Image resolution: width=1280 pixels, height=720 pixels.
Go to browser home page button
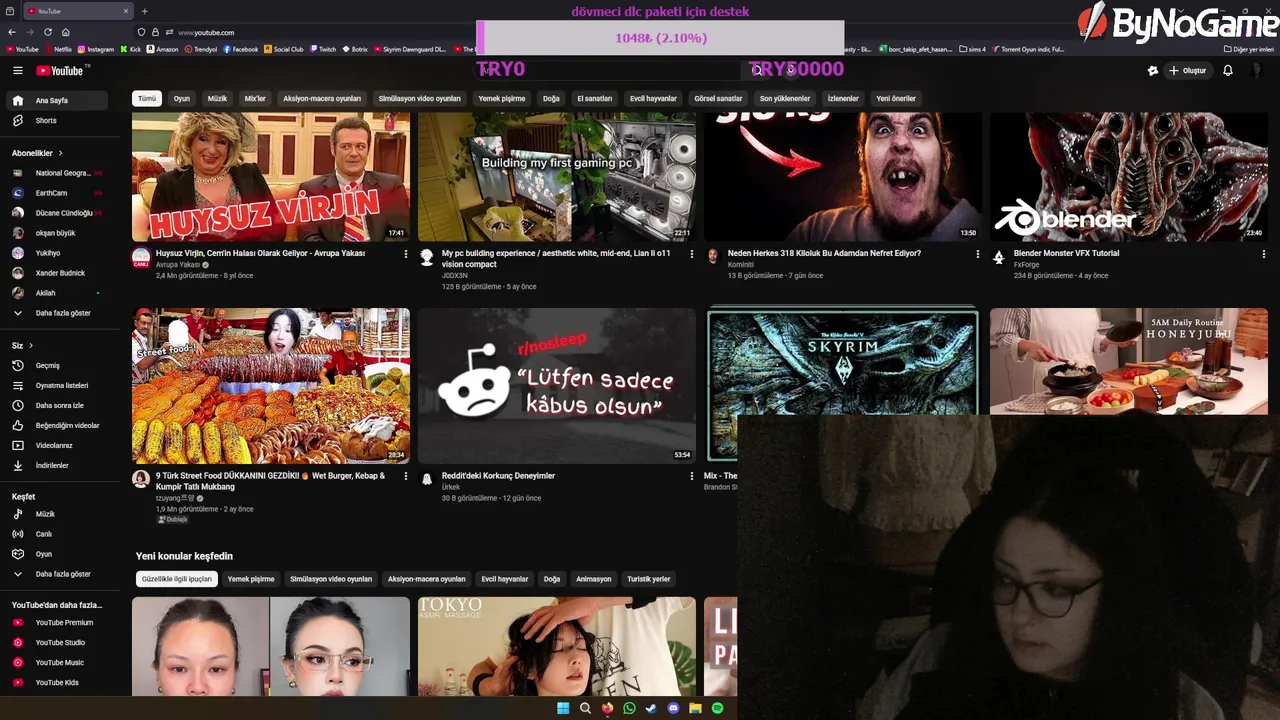pos(66,32)
